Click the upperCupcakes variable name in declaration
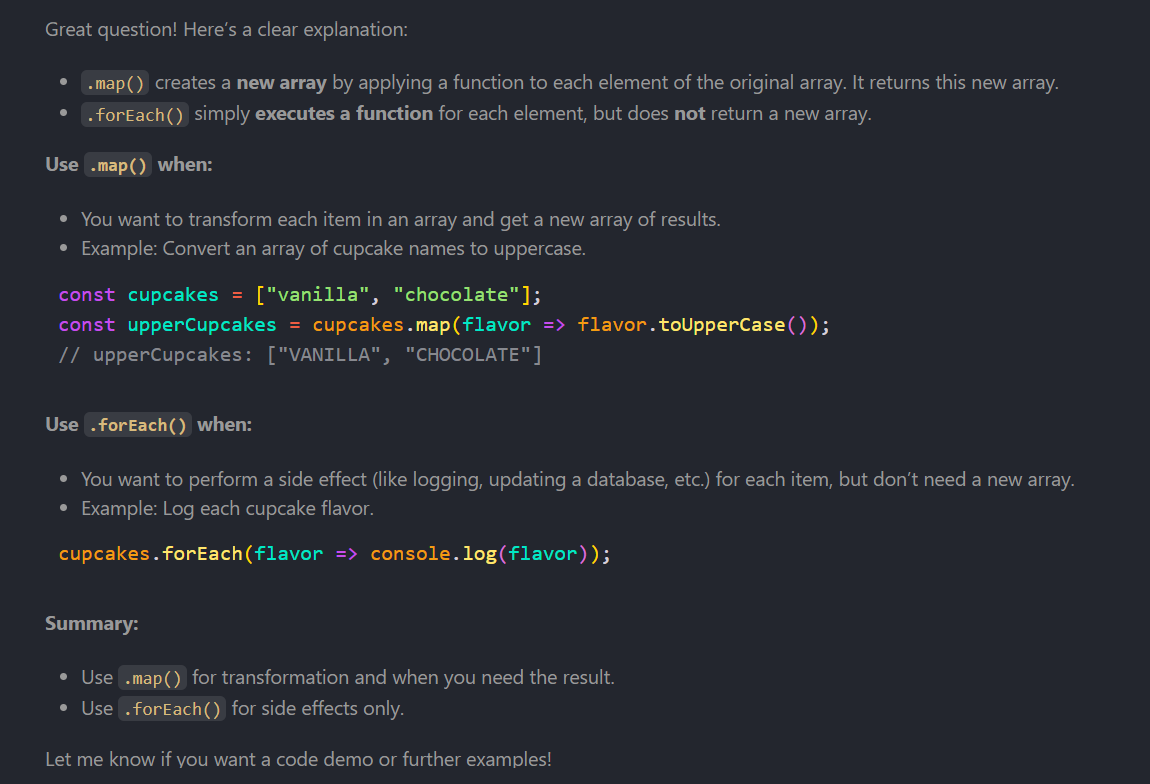Viewport: 1150px width, 784px height. [202, 325]
